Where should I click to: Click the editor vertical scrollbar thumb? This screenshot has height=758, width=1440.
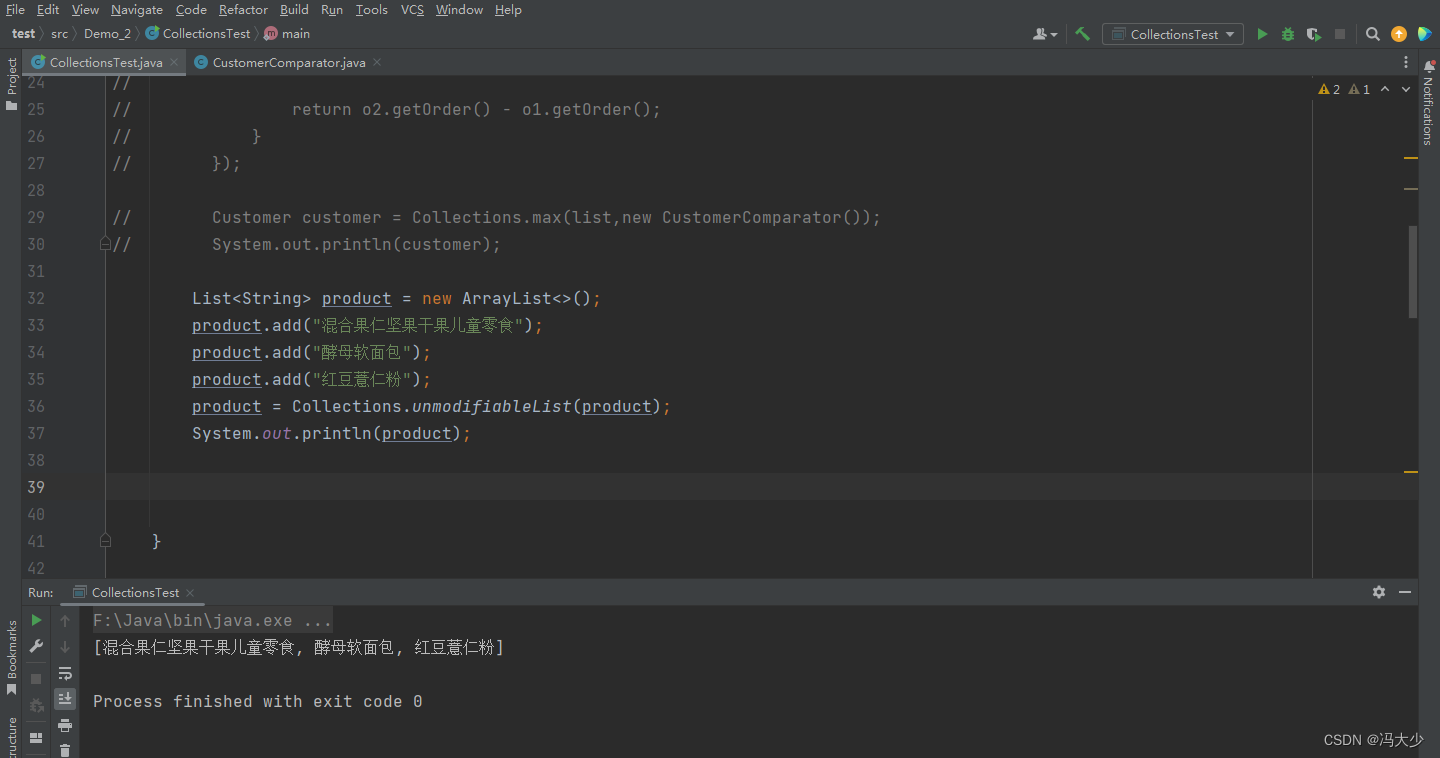point(1413,271)
